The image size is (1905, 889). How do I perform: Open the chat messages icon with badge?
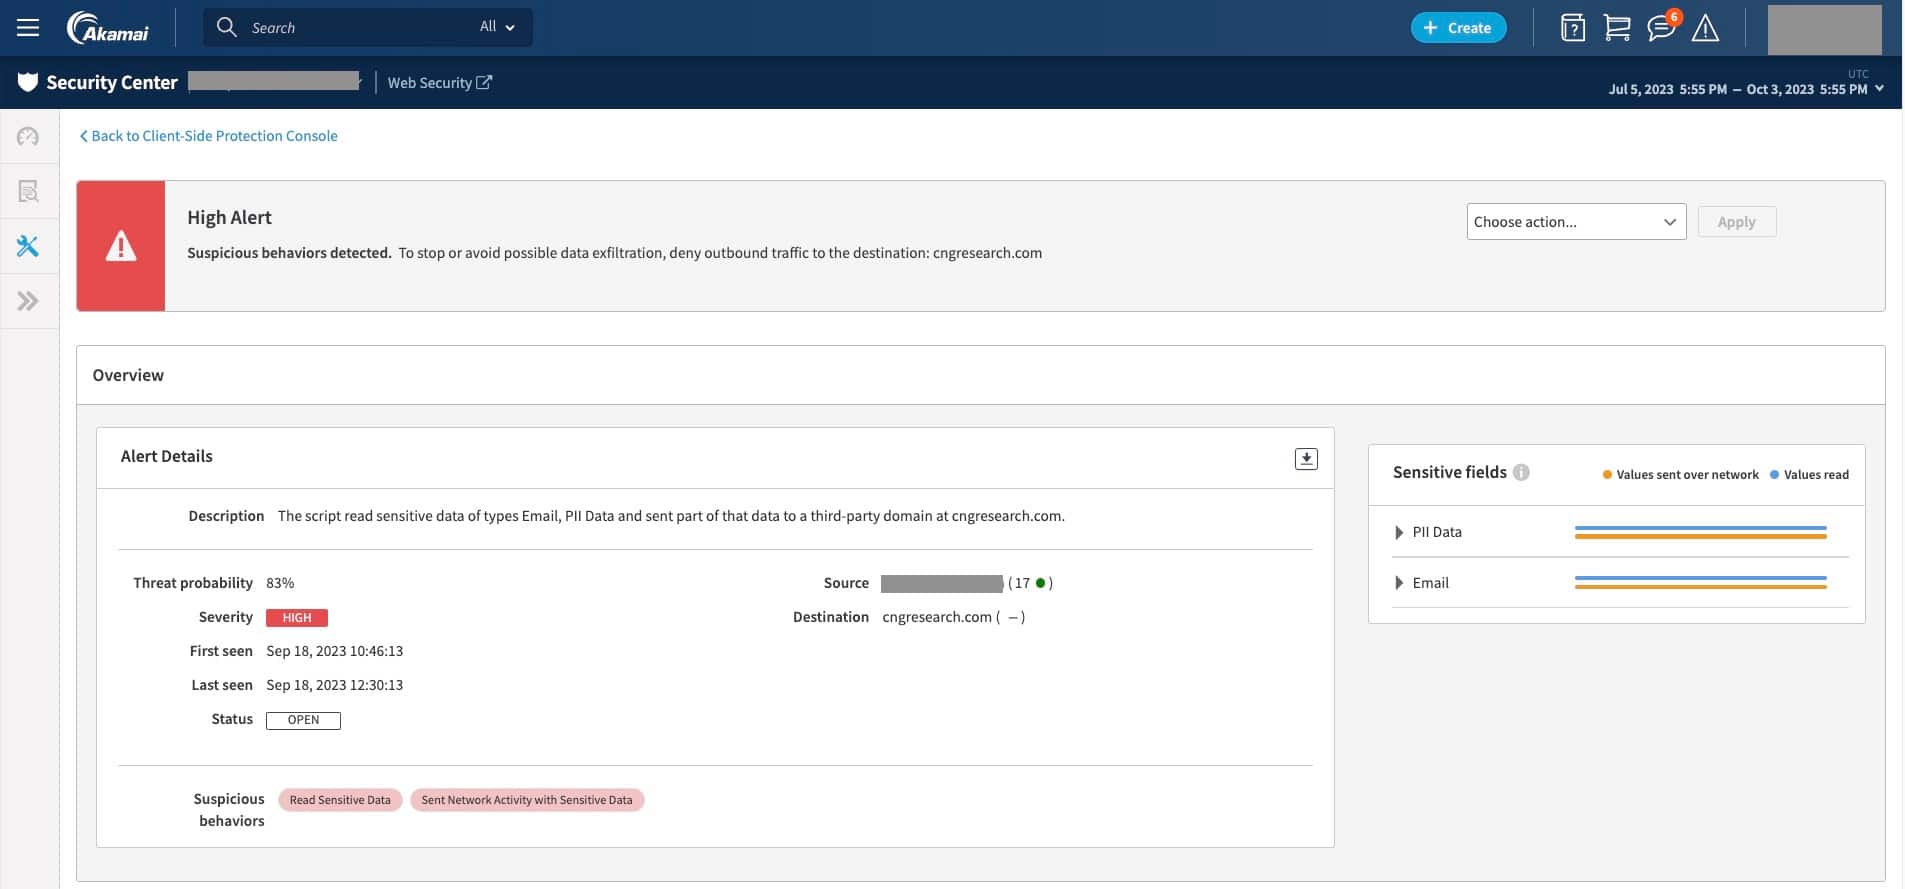1661,28
